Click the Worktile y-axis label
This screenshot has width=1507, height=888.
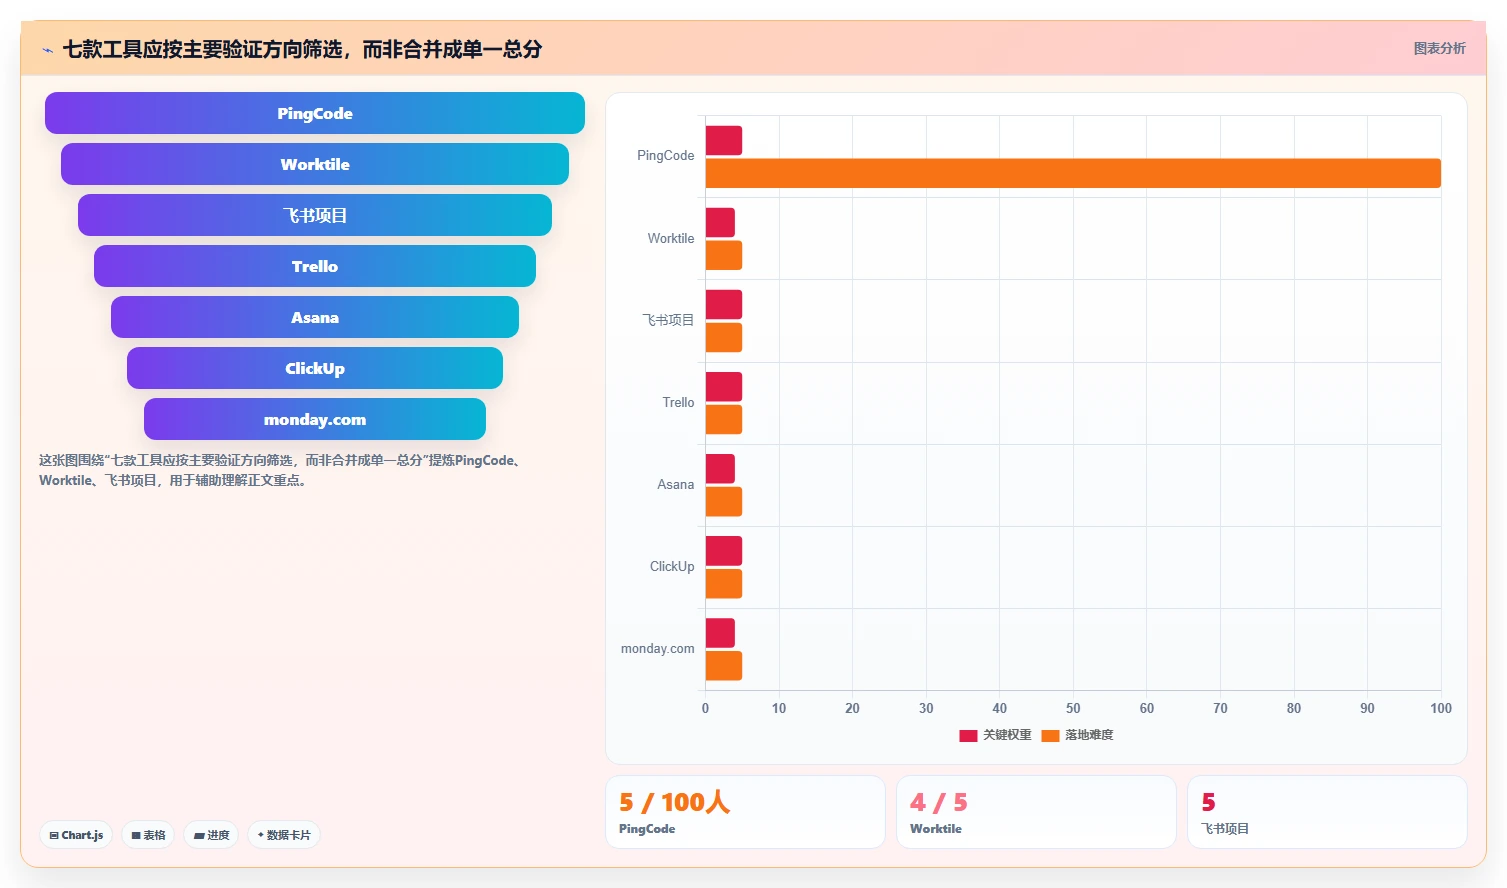click(x=670, y=238)
